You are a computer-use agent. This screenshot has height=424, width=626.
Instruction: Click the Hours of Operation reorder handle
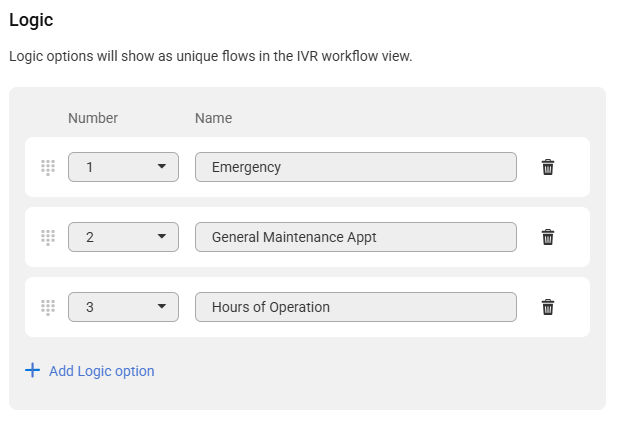pyautogui.click(x=48, y=307)
